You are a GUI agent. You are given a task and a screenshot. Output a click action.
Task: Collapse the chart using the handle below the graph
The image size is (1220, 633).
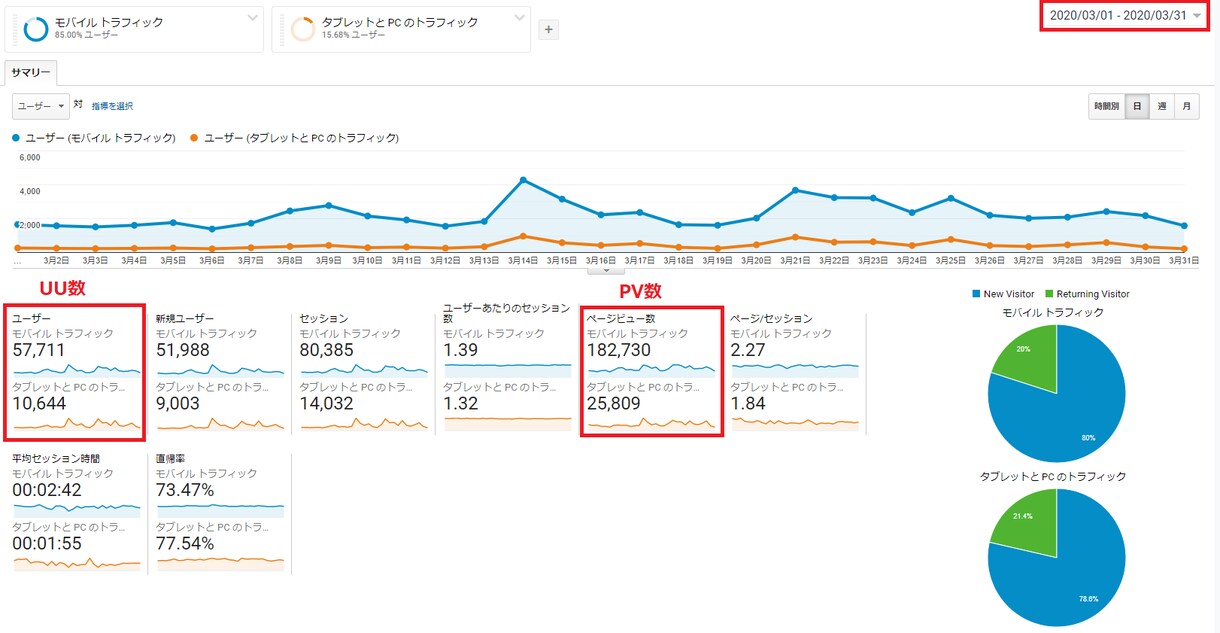pyautogui.click(x=606, y=270)
